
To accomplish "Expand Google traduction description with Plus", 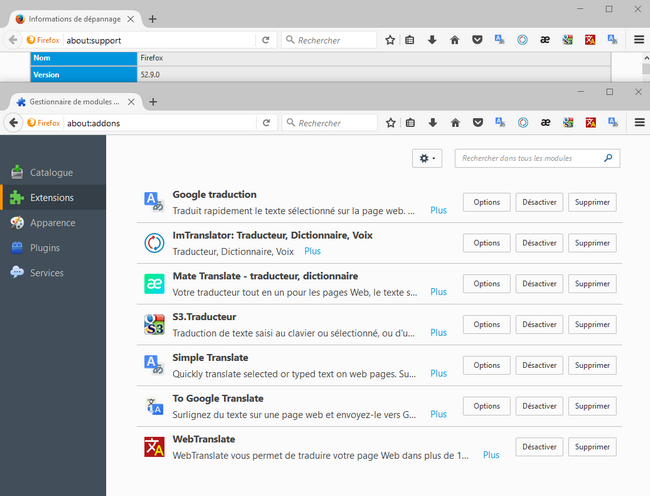I will coord(438,211).
